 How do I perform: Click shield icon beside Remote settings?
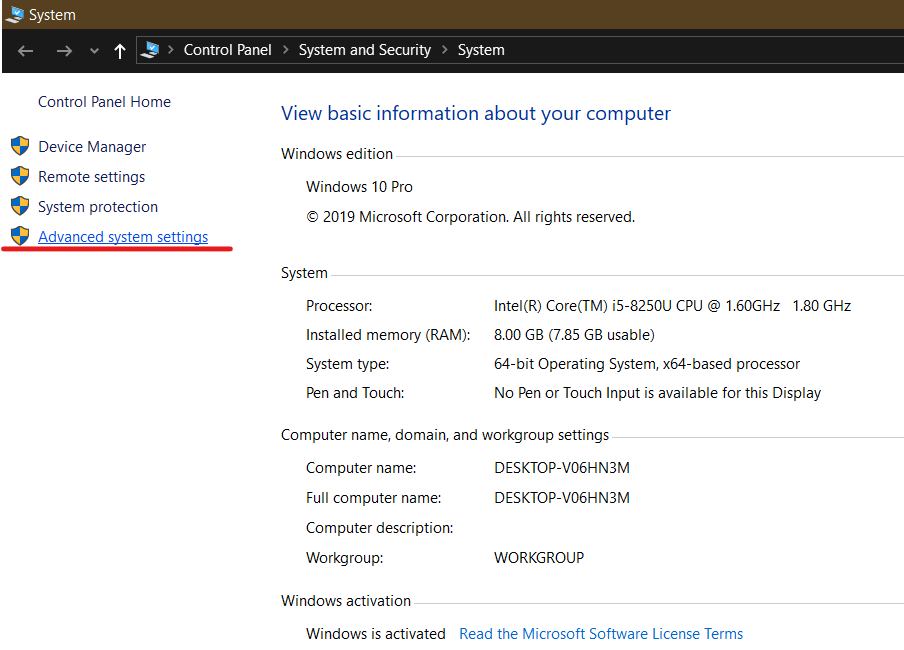coord(20,176)
